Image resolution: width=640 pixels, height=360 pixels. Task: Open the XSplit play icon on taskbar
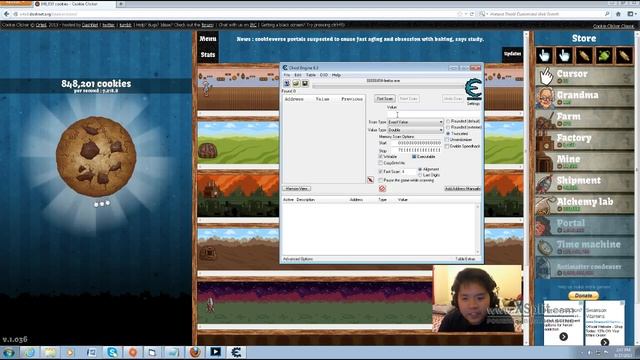tap(216, 352)
